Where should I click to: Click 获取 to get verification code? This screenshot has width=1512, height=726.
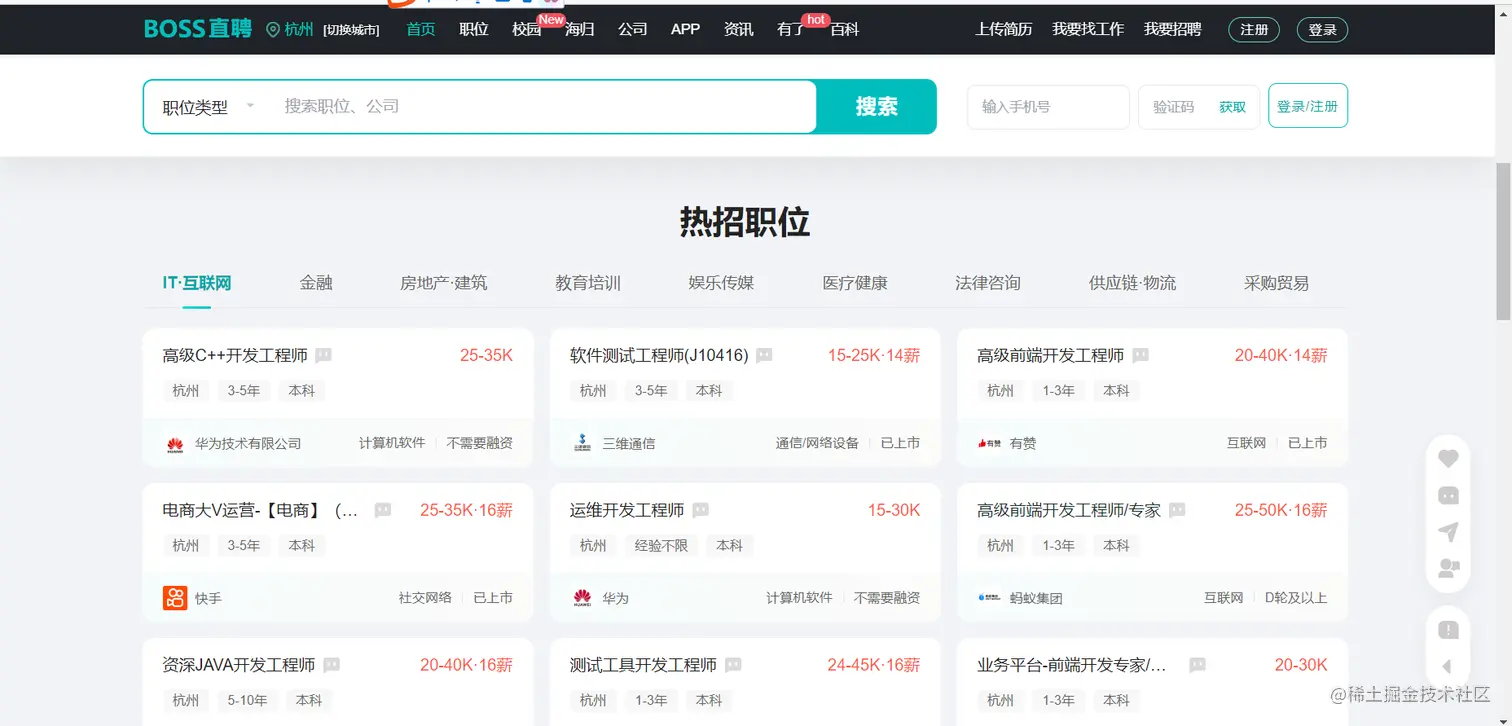(1232, 107)
